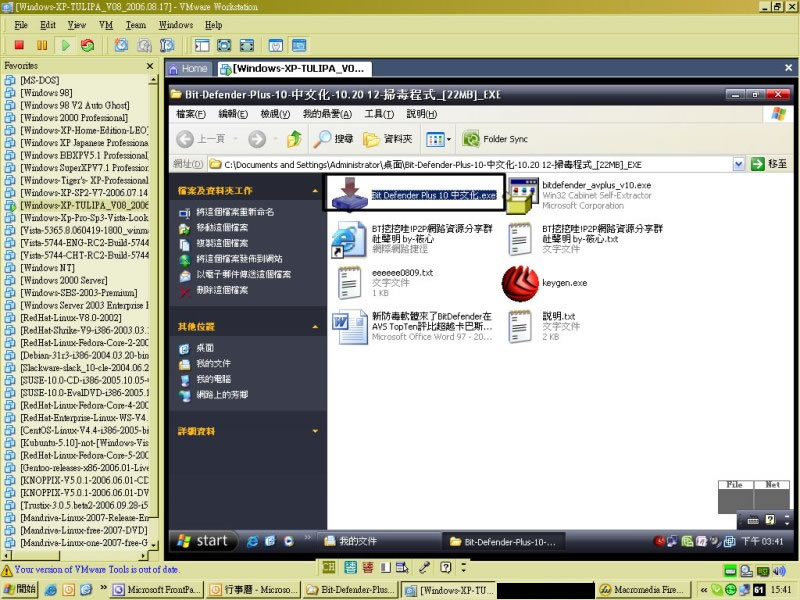Expand the 詳細資料 panel

pyautogui.click(x=315, y=431)
